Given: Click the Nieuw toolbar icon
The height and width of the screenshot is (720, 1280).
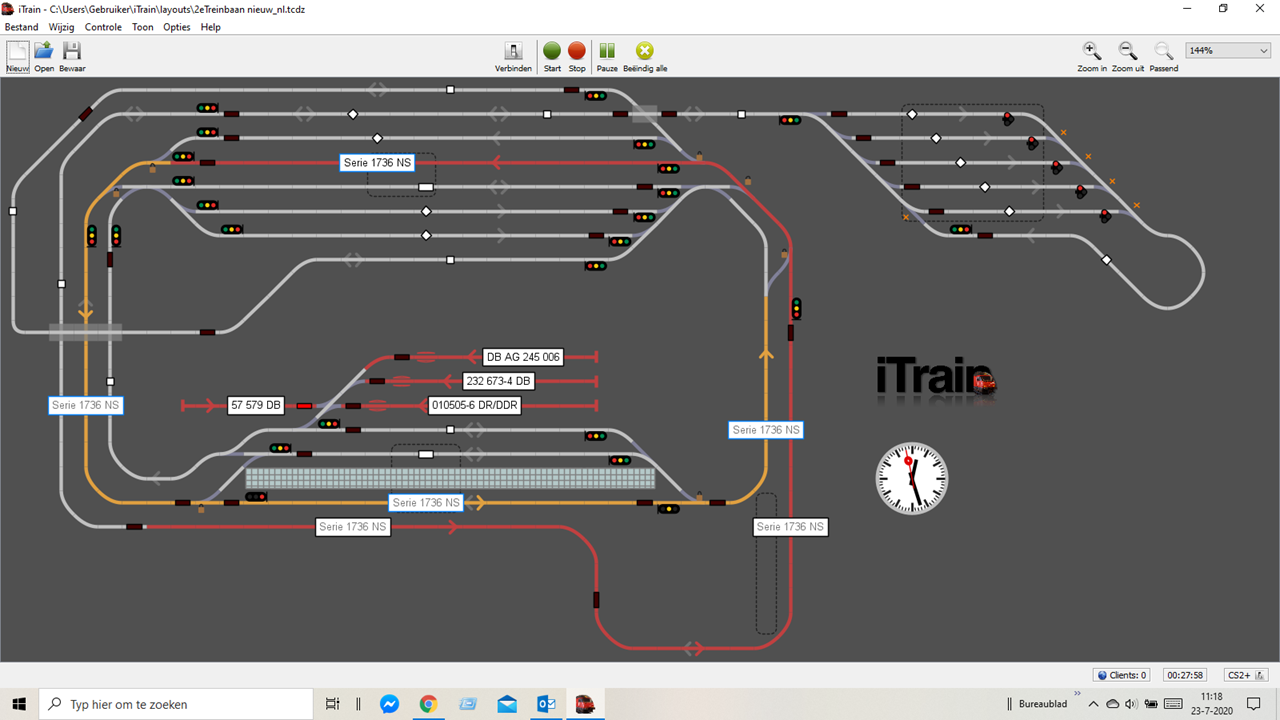Looking at the screenshot, I should point(18,56).
